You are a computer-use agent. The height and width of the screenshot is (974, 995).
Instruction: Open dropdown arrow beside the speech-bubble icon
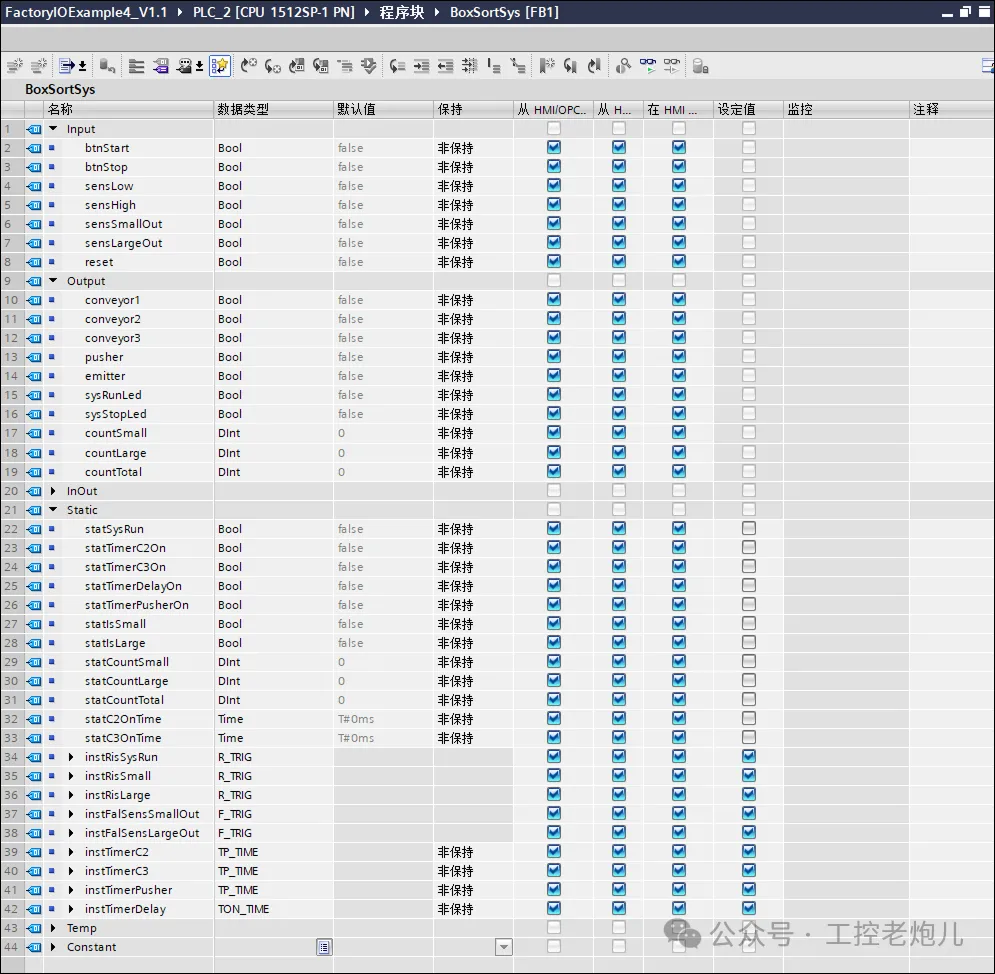[x=200, y=65]
